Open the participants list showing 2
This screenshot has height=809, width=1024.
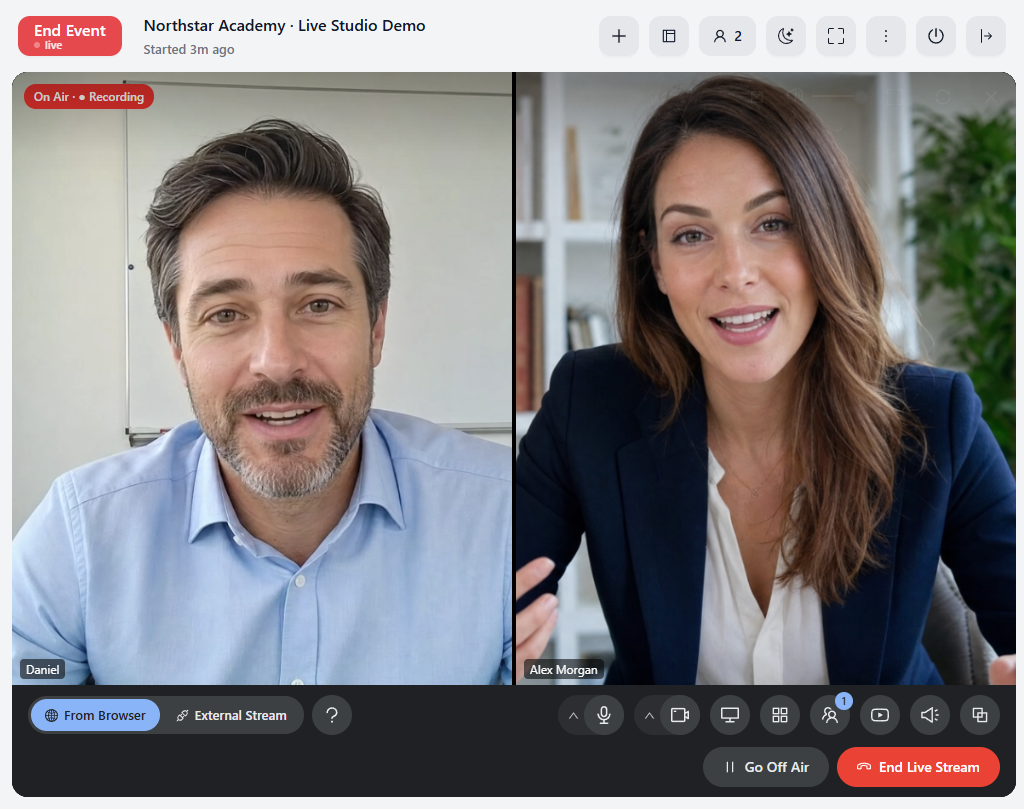[x=728, y=36]
